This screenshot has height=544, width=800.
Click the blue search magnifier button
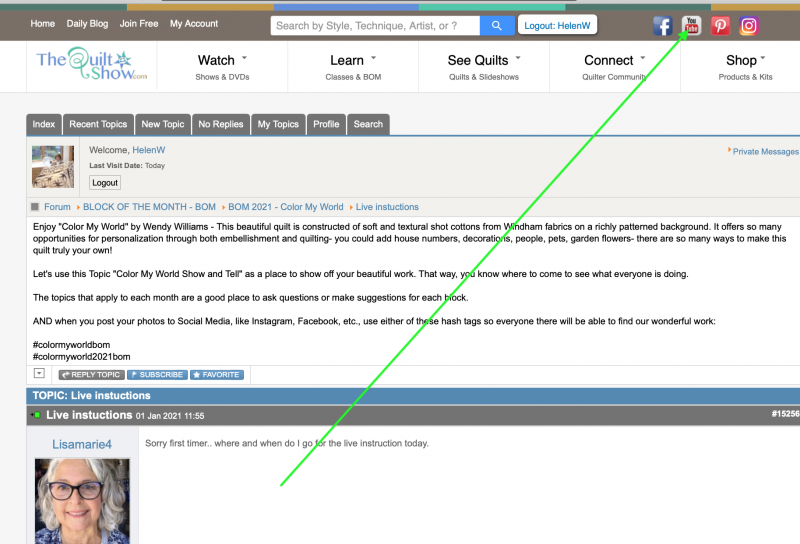[x=494, y=25]
